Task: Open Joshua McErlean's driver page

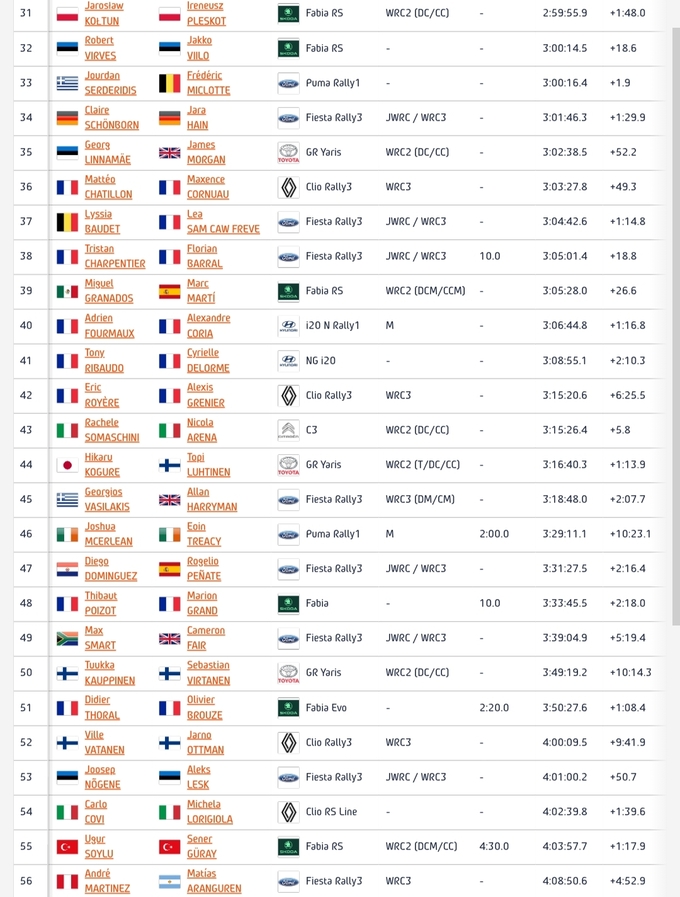Action: 109,534
